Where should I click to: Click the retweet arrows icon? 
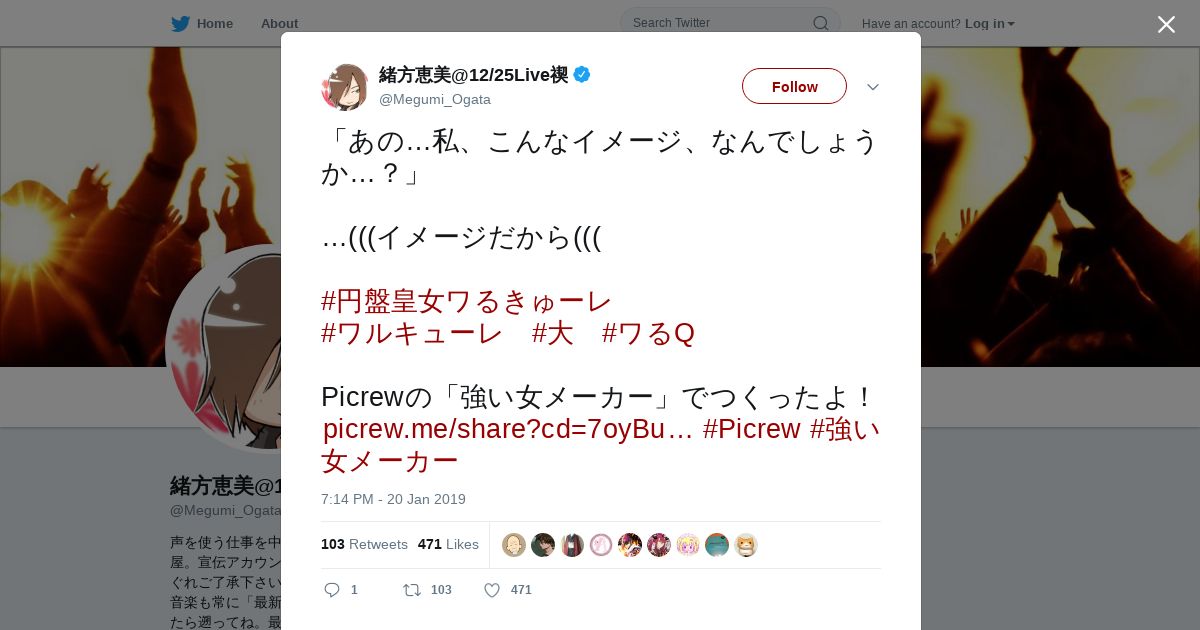click(411, 590)
